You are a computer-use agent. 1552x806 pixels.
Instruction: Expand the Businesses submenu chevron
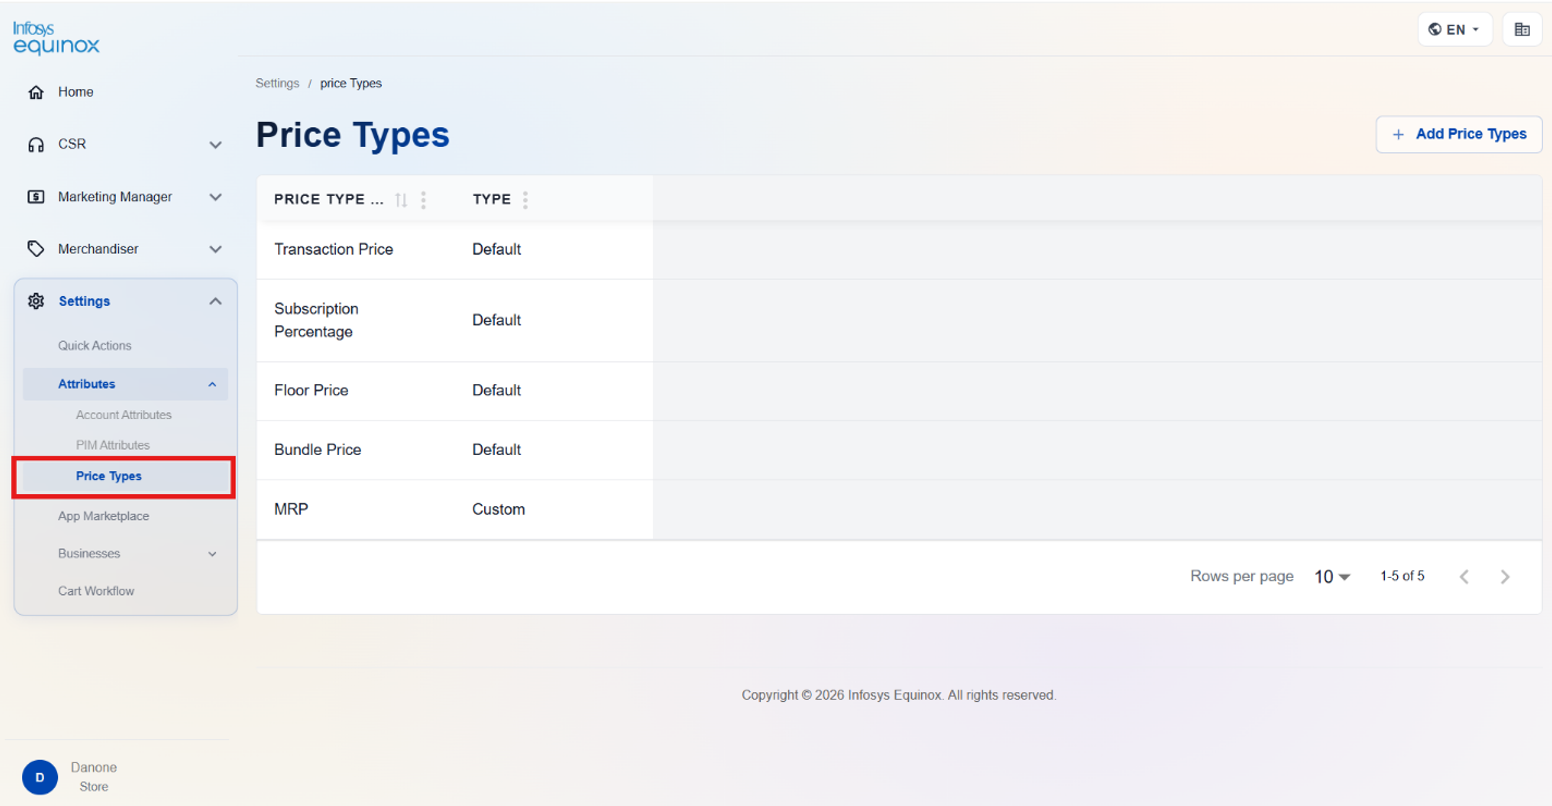[212, 554]
